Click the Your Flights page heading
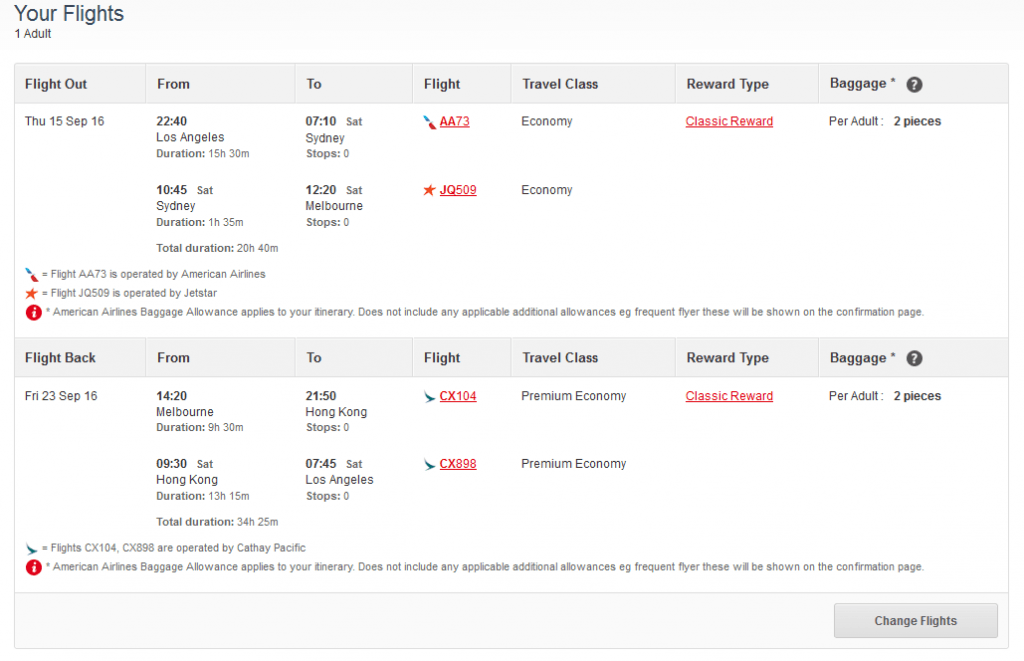Viewport: 1024px width, 661px height. (68, 14)
